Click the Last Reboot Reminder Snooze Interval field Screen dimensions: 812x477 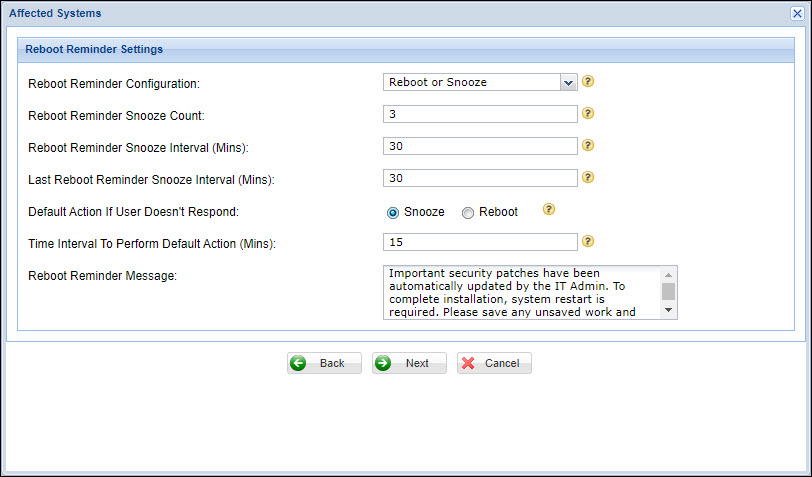(x=480, y=178)
